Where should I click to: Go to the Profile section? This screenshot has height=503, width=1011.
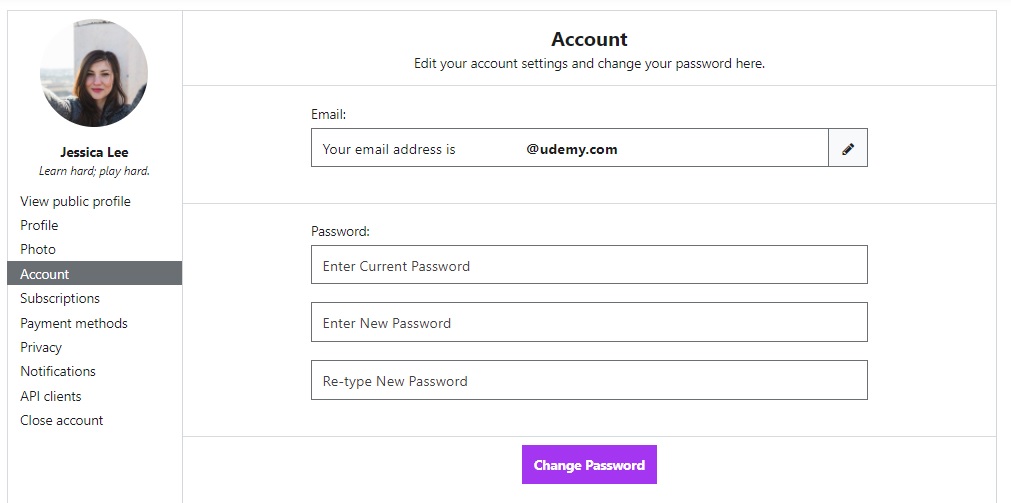(x=39, y=225)
